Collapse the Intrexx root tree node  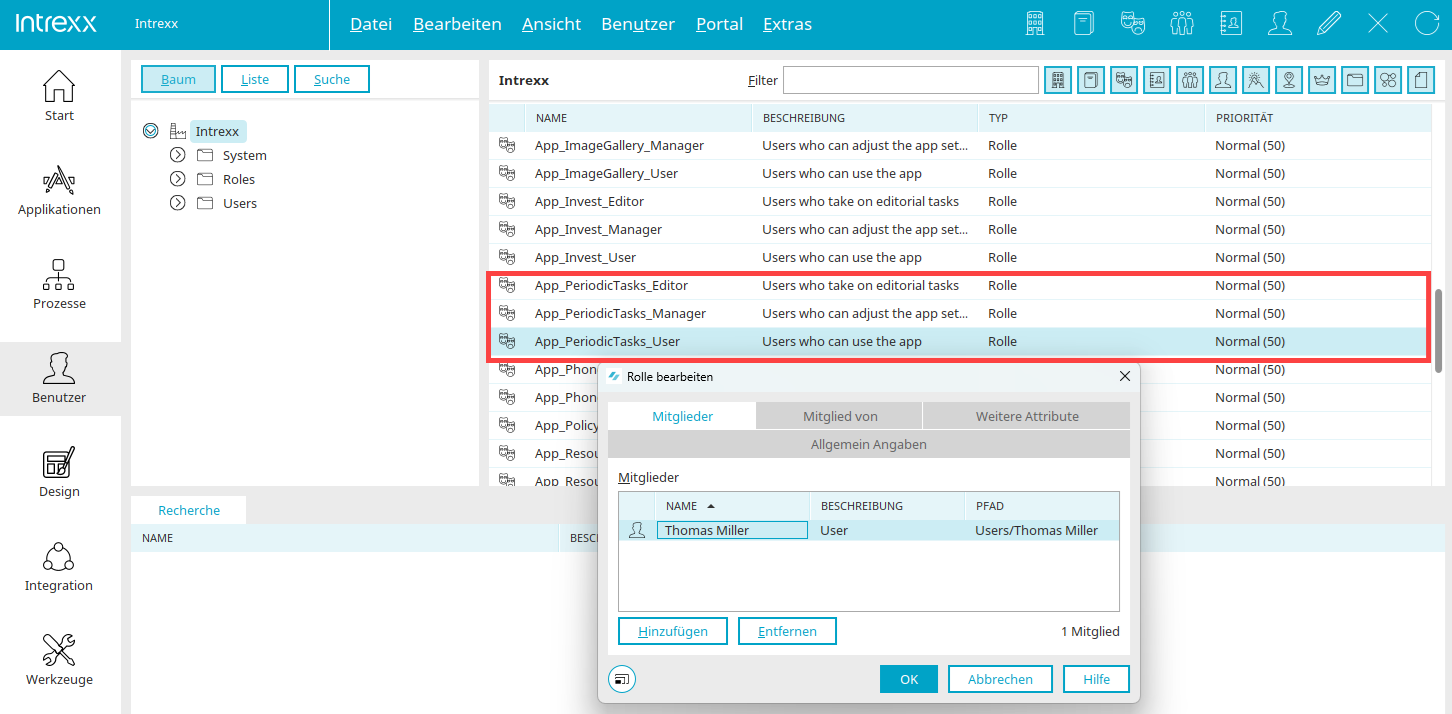(x=151, y=131)
